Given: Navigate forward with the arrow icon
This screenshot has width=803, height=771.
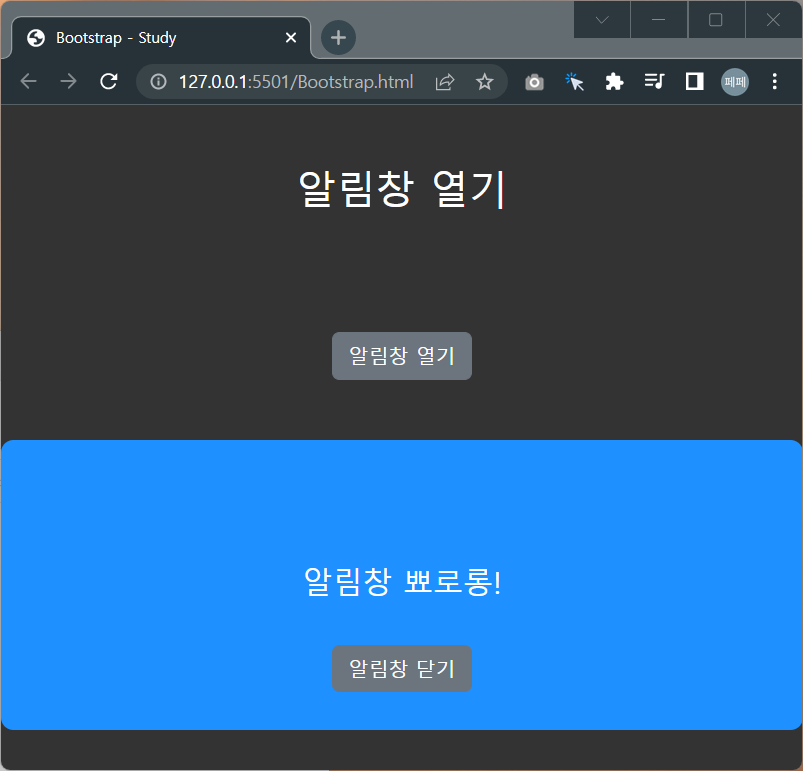Looking at the screenshot, I should (x=68, y=81).
